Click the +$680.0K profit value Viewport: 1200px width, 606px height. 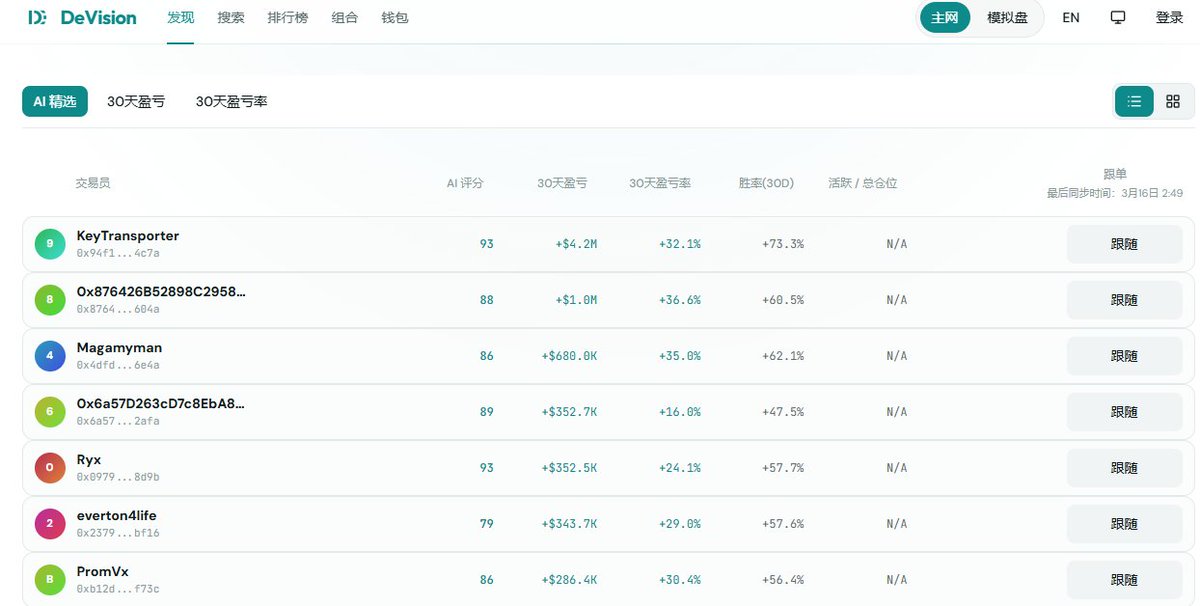tap(569, 356)
